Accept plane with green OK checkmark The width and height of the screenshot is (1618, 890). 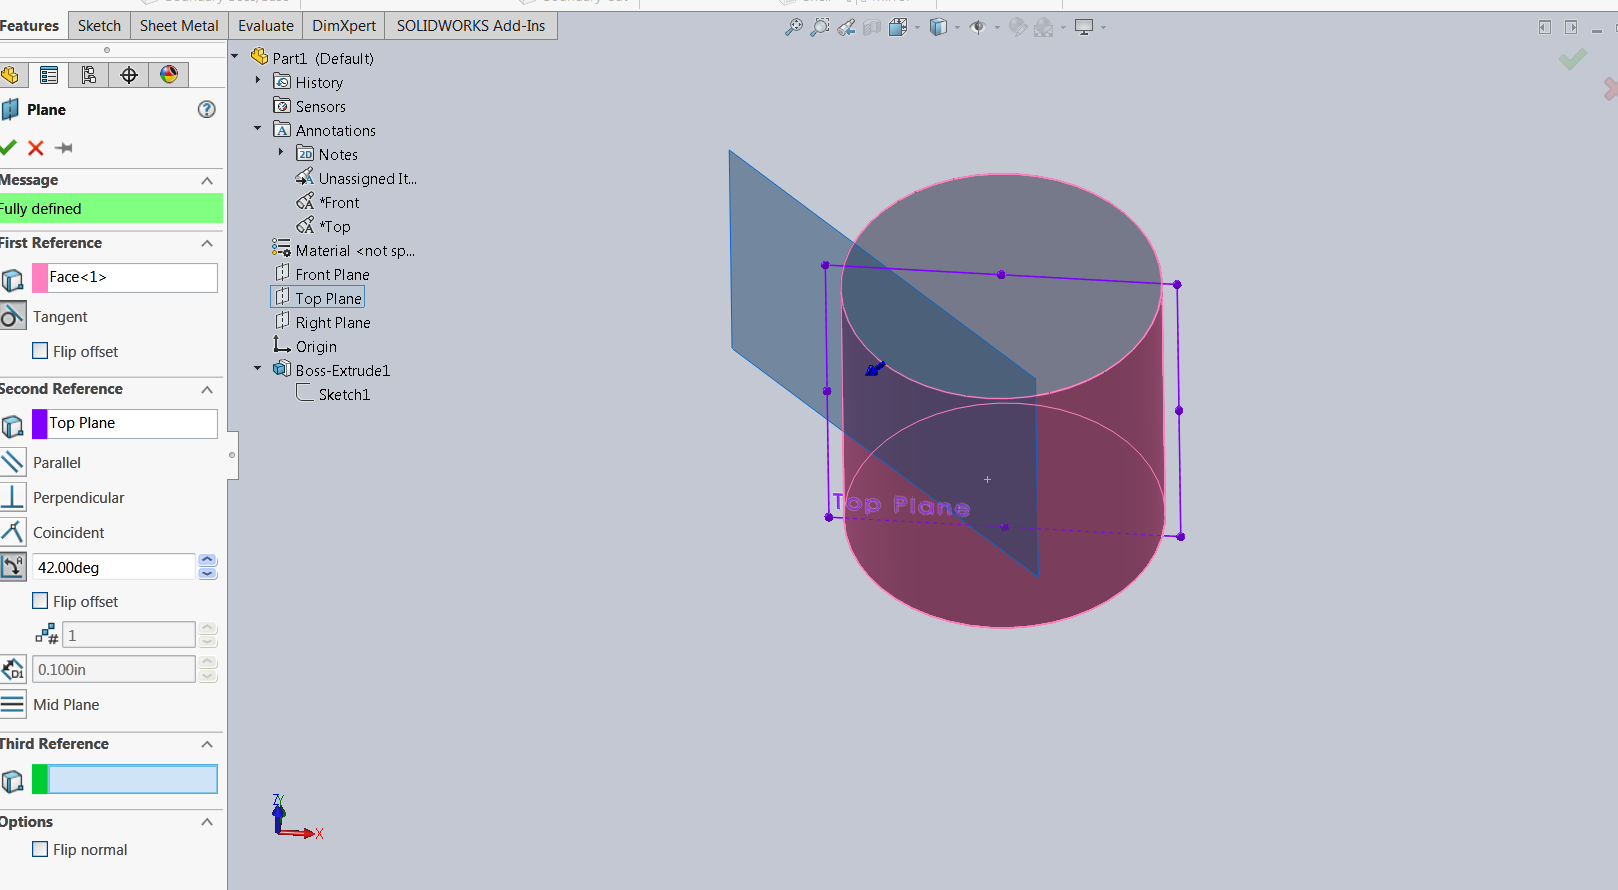8,148
